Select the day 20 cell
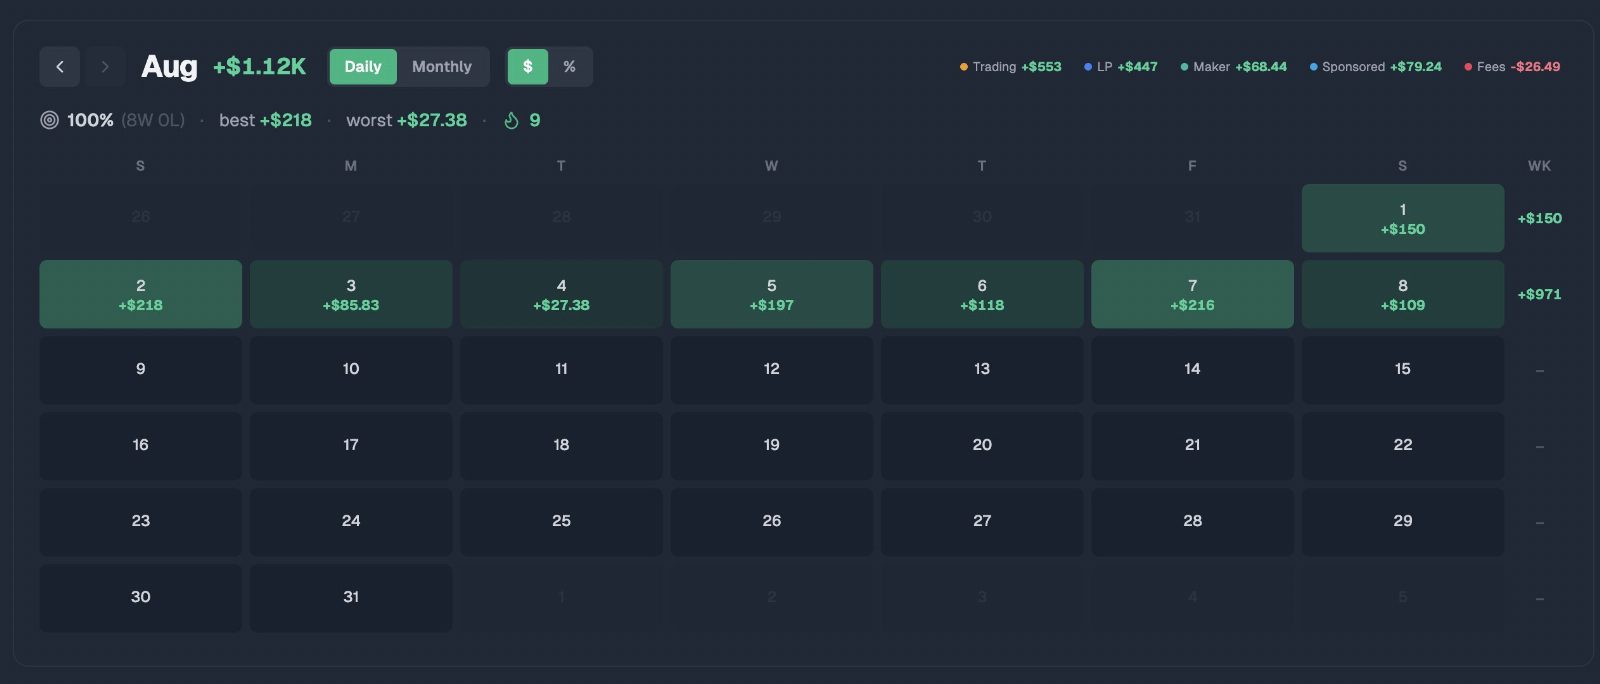 pyautogui.click(x=982, y=446)
